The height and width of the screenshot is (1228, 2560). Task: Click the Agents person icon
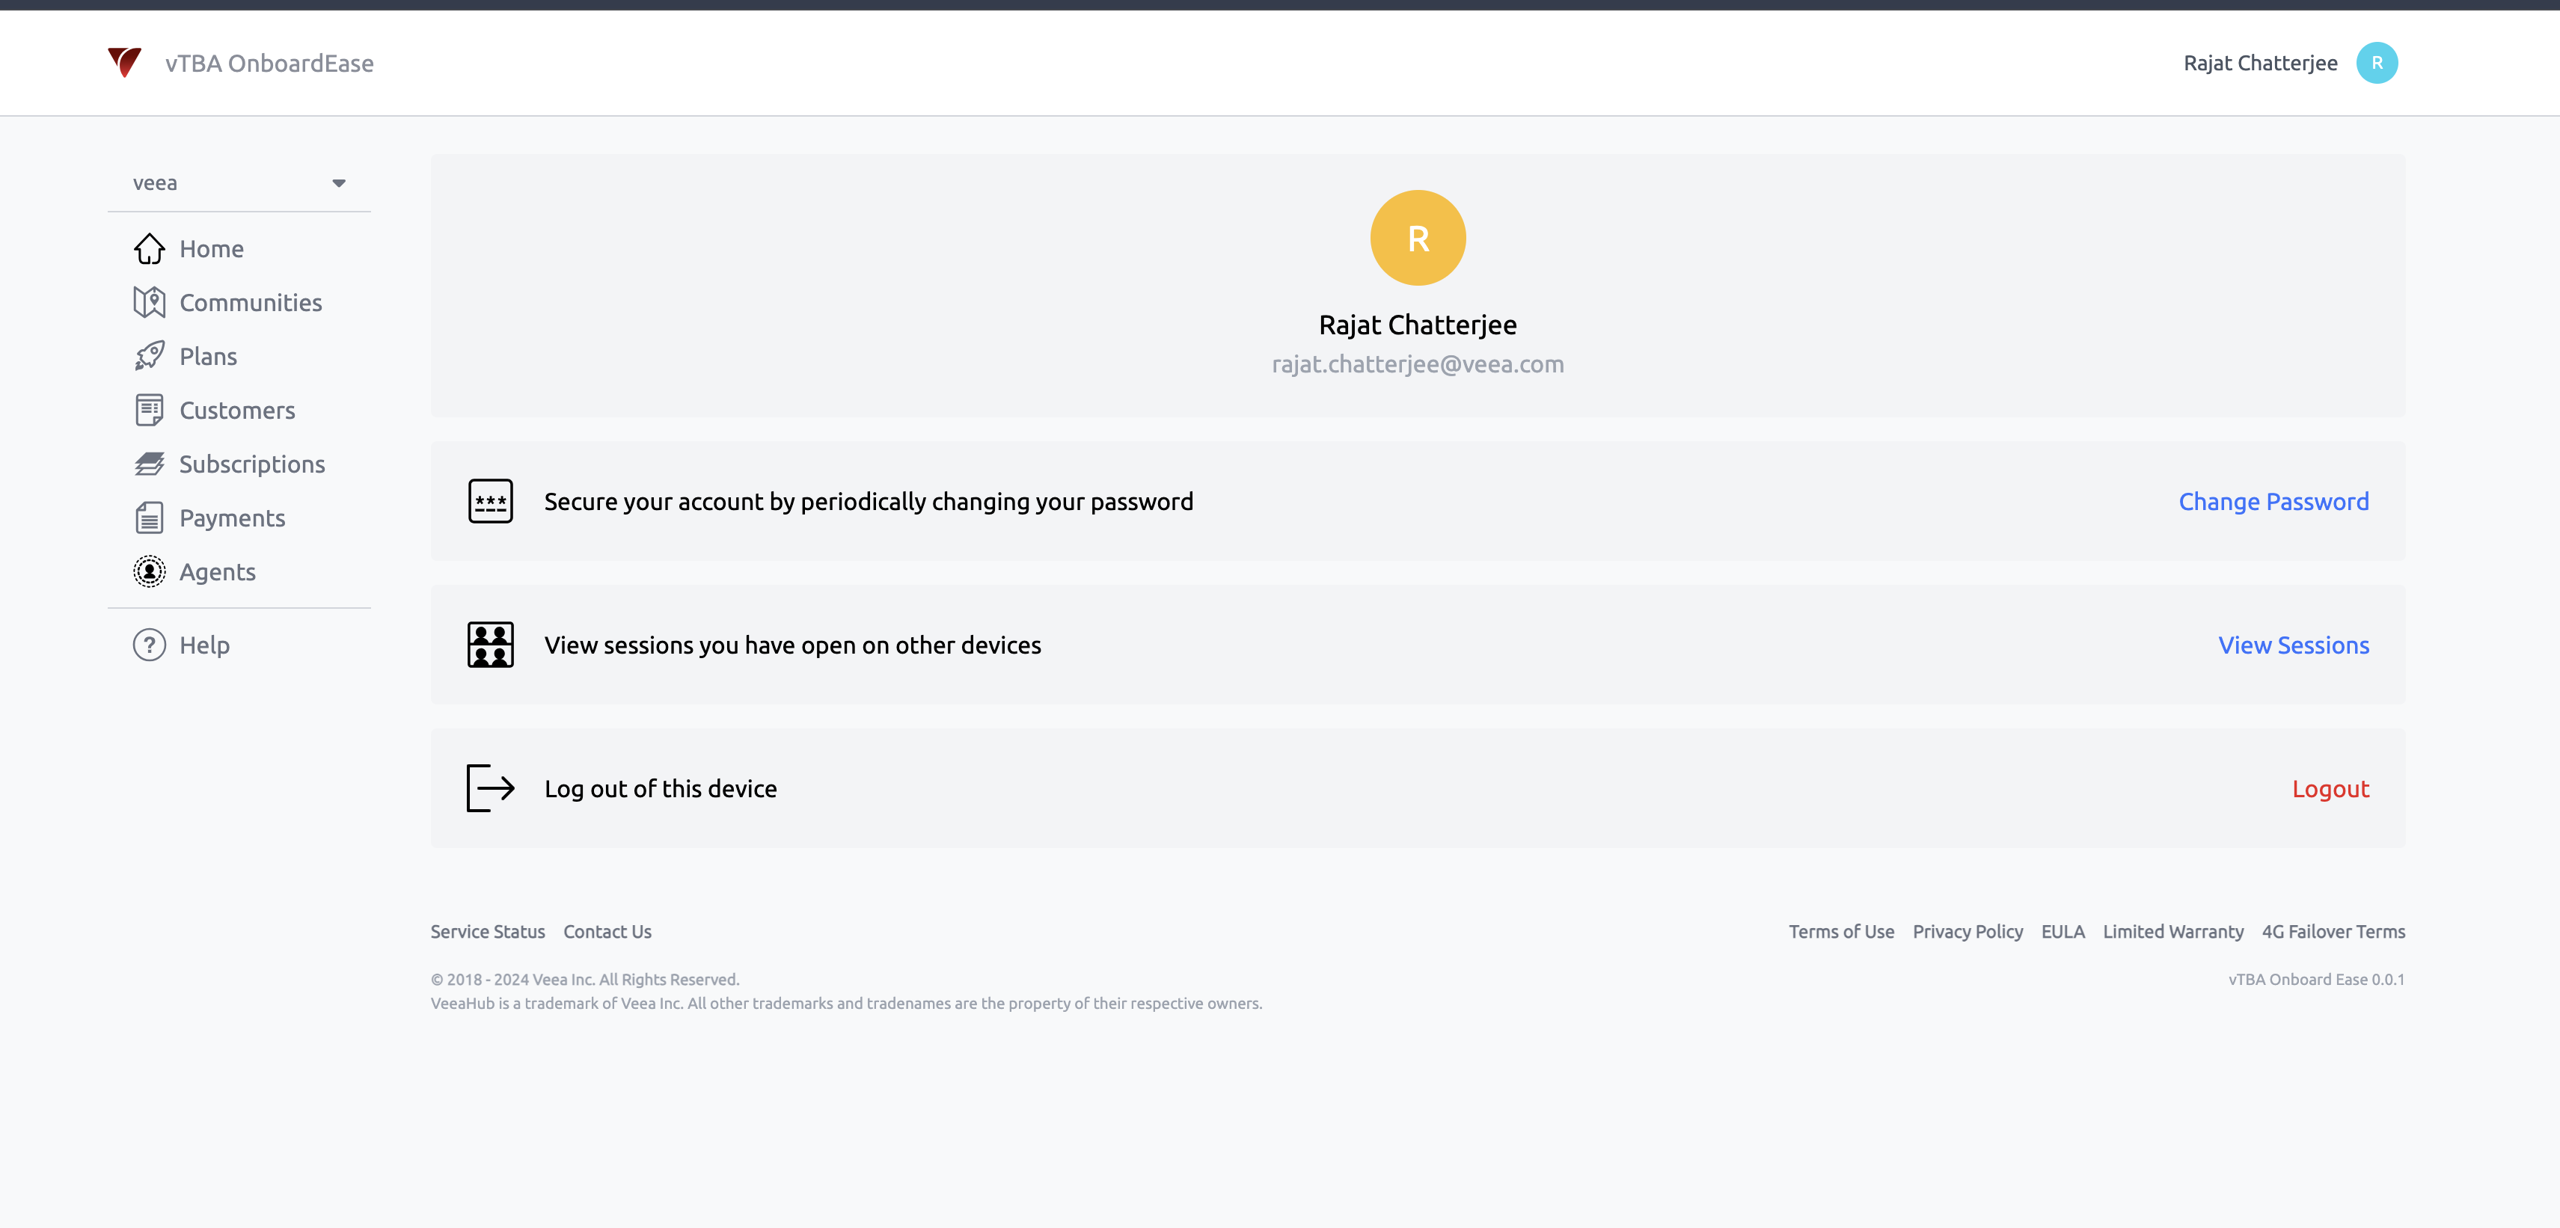coord(149,572)
